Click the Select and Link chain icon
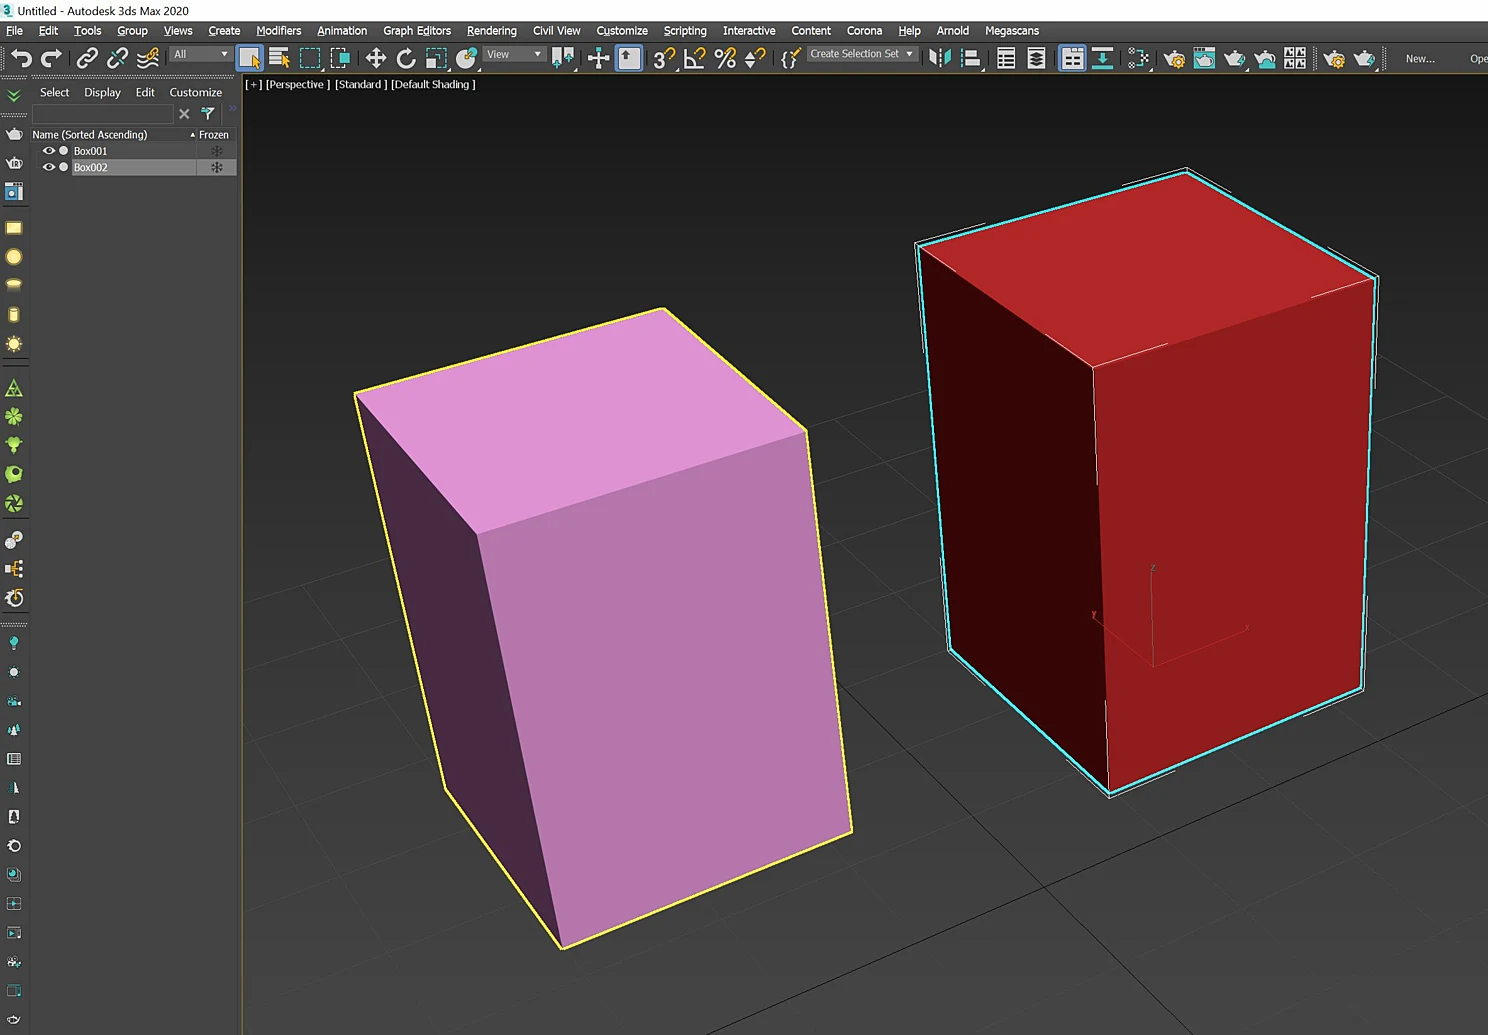 87,59
